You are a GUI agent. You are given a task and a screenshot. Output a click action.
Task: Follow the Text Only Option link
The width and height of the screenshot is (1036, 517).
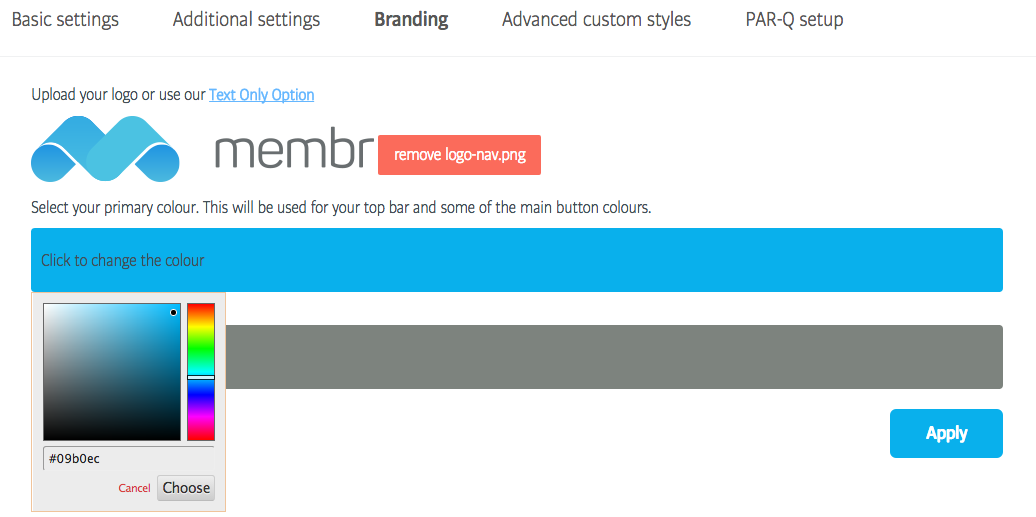pos(261,95)
